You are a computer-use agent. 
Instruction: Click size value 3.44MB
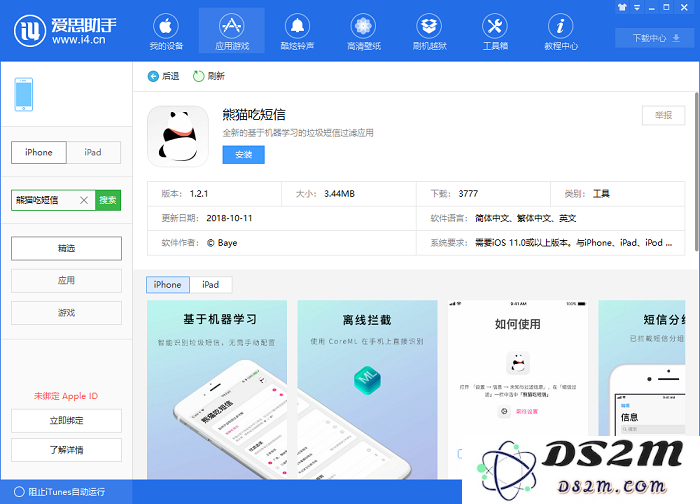point(339,194)
